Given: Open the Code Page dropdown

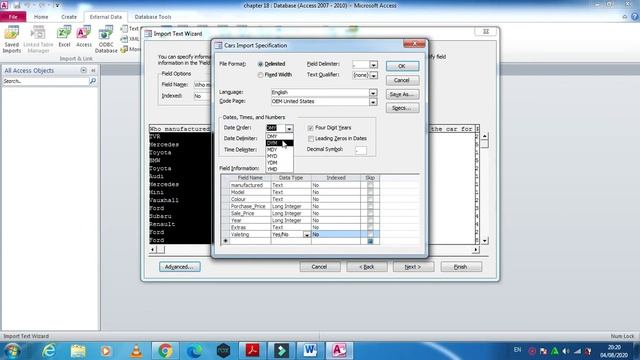Looking at the screenshot, I should 373,102.
